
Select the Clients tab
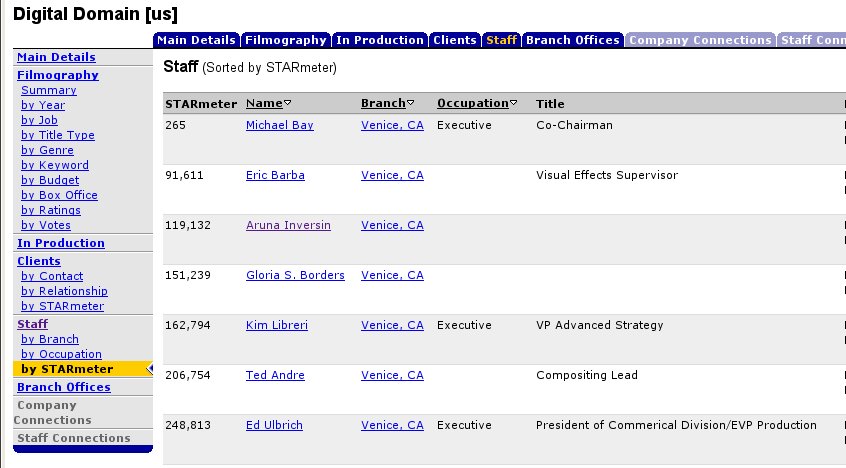pyautogui.click(x=454, y=40)
